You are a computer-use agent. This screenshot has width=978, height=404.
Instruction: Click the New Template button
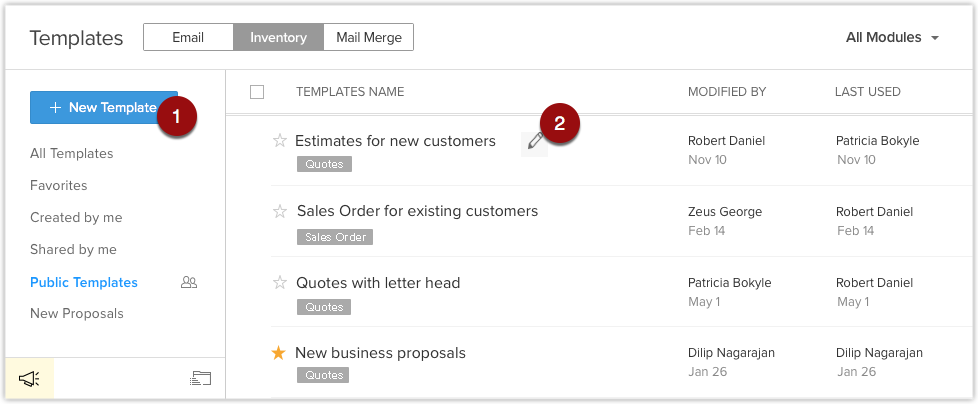[x=104, y=107]
